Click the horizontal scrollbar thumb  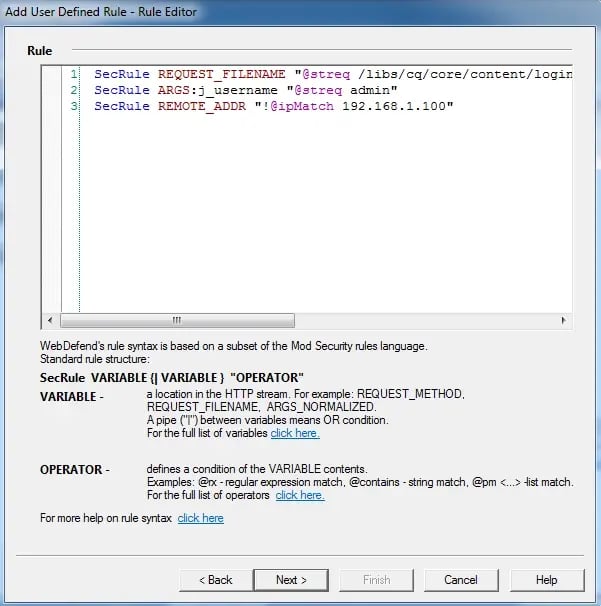pyautogui.click(x=177, y=320)
